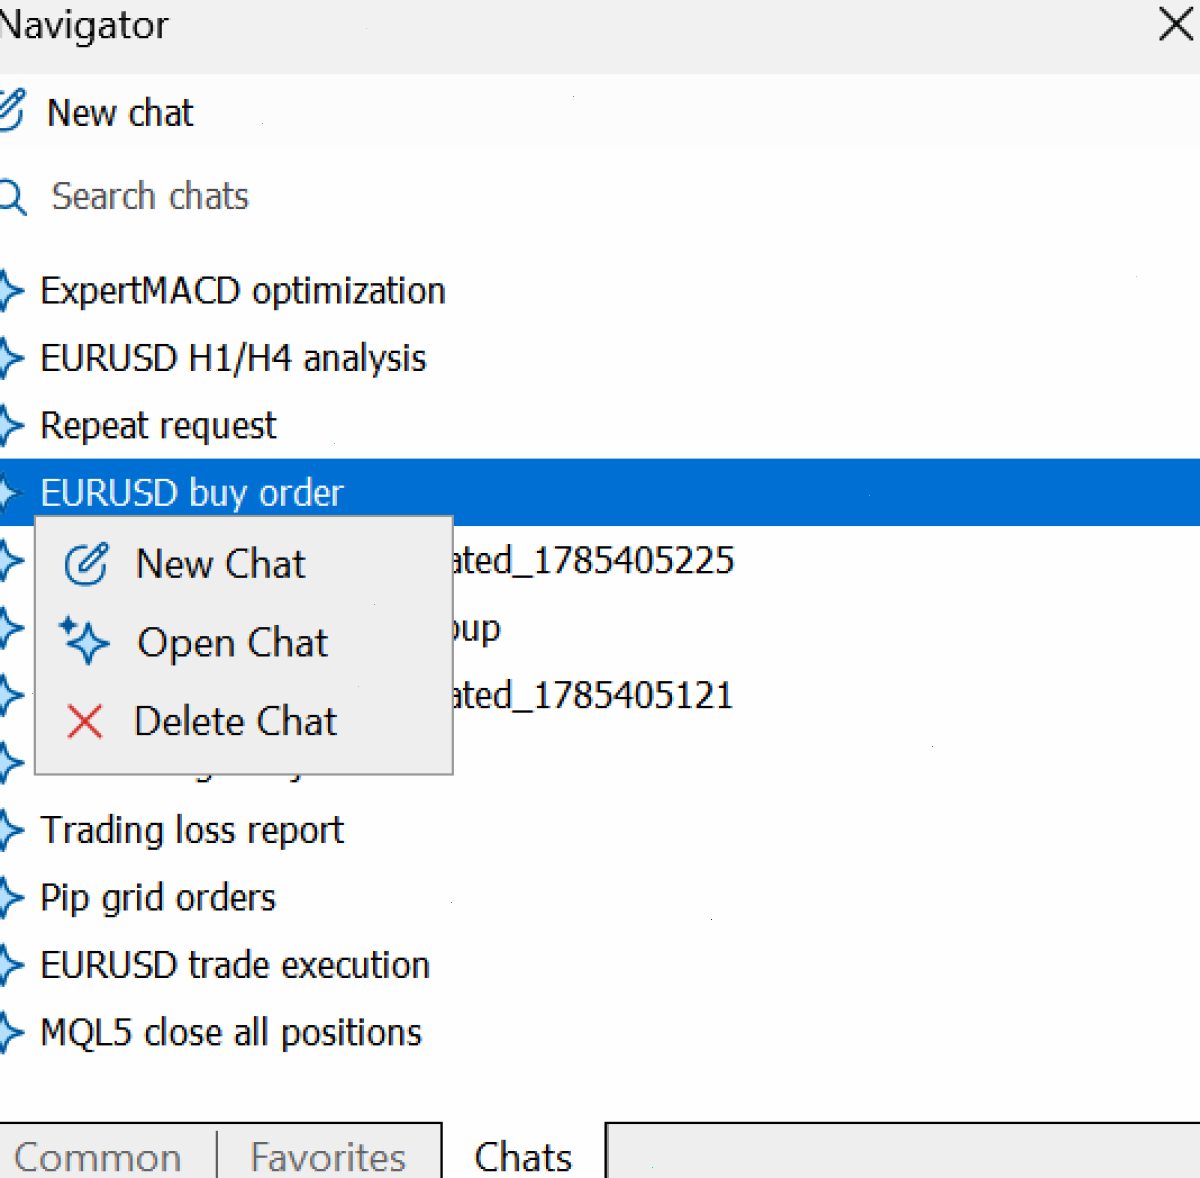This screenshot has width=1200, height=1178.
Task: Click the sparkle icon beside Repeat request
Action: [10, 426]
